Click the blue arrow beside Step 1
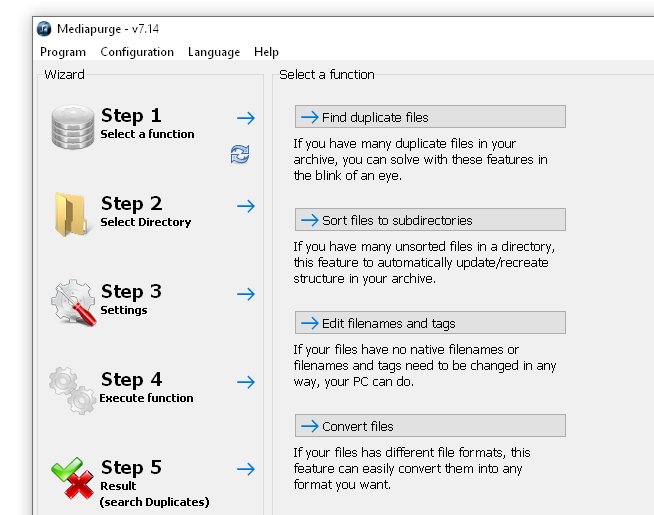This screenshot has width=654, height=515. tap(246, 118)
